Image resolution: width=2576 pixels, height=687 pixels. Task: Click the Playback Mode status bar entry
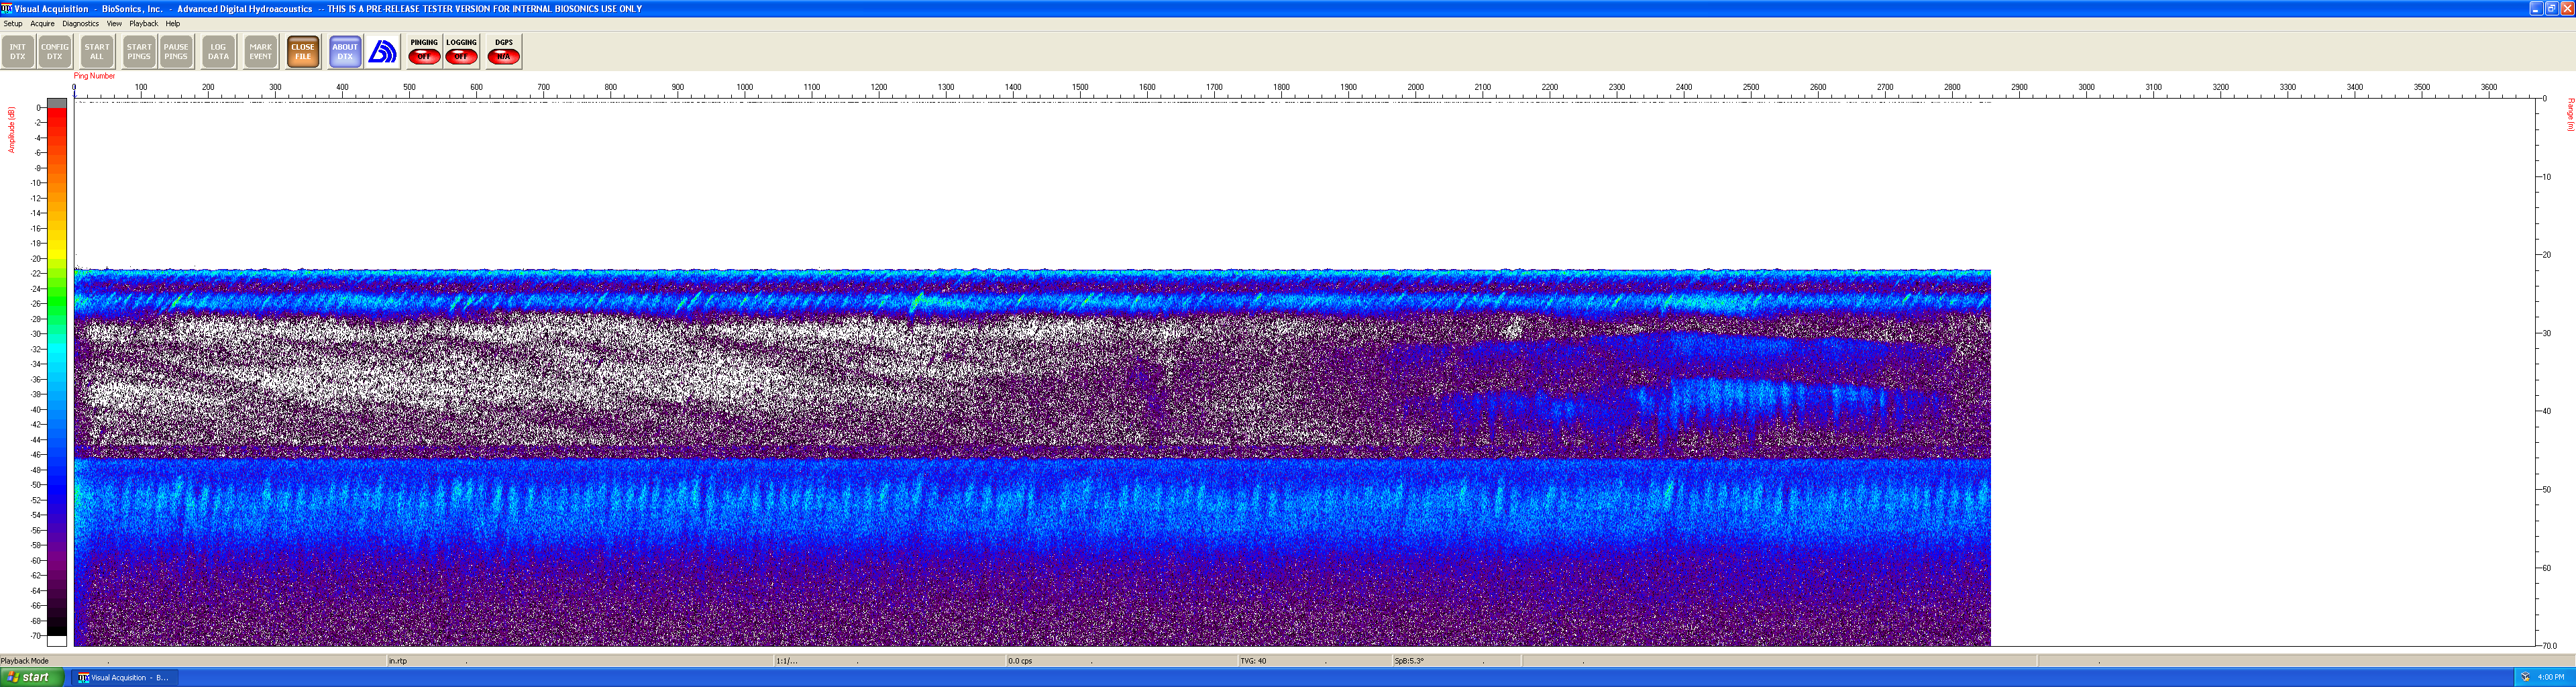coord(25,661)
